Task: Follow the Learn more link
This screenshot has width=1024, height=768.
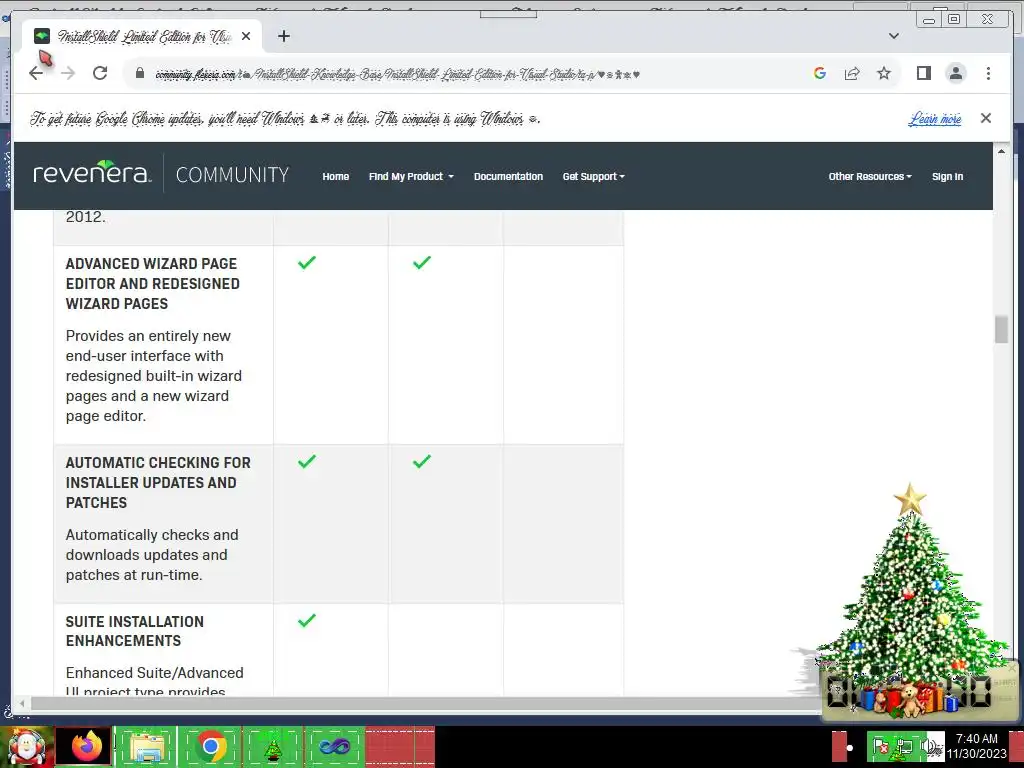Action: (x=935, y=118)
